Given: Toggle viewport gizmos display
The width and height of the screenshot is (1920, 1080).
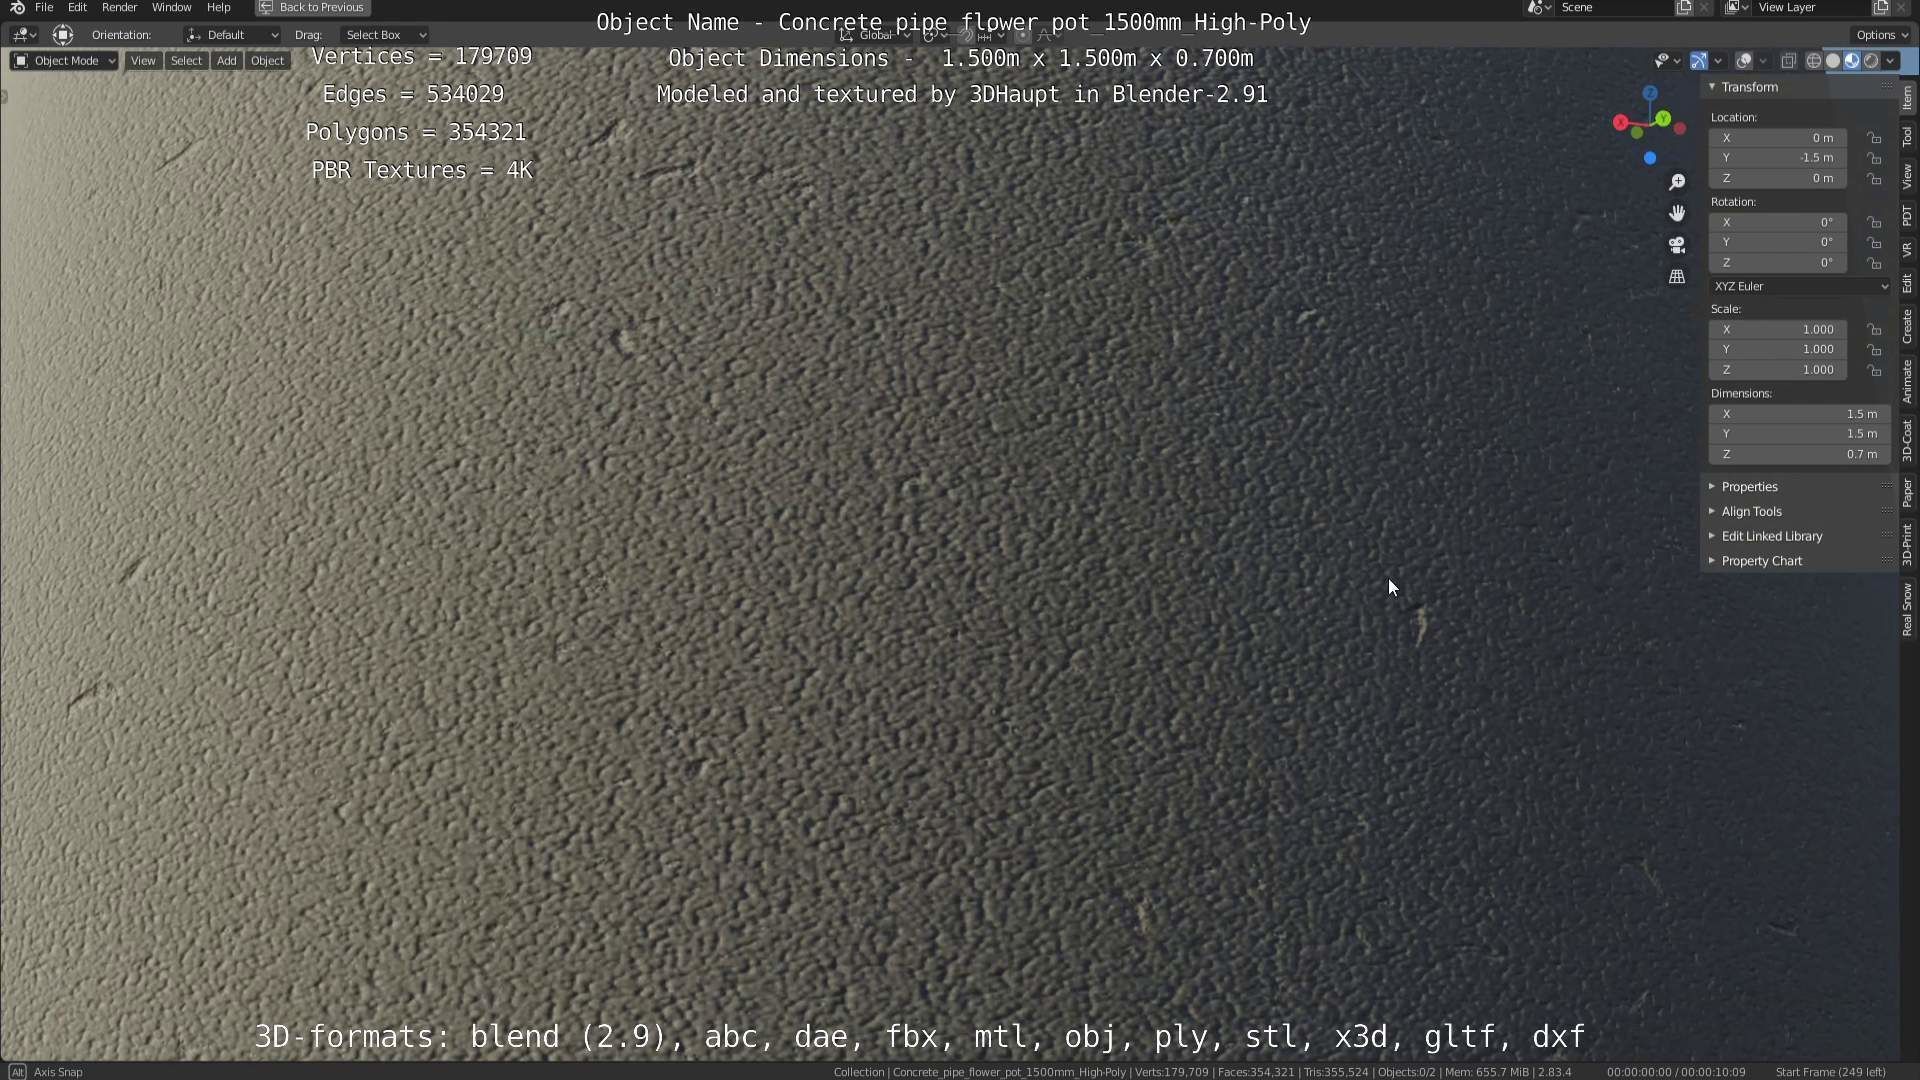Looking at the screenshot, I should tap(1699, 61).
